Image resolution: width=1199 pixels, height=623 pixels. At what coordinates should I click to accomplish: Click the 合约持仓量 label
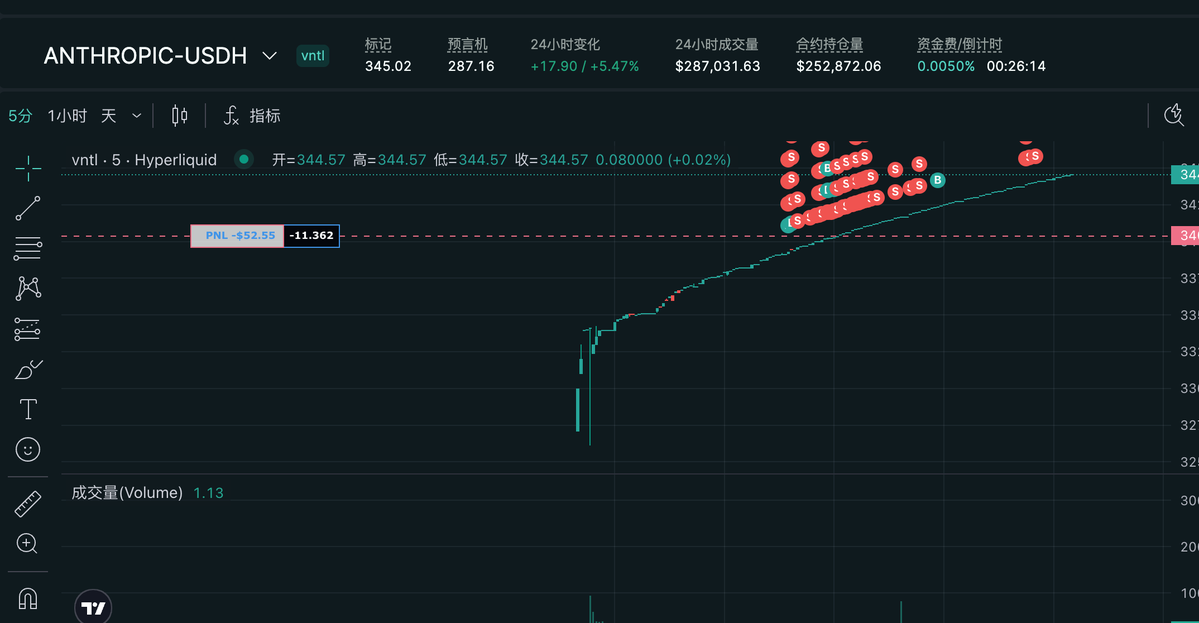tap(830, 44)
